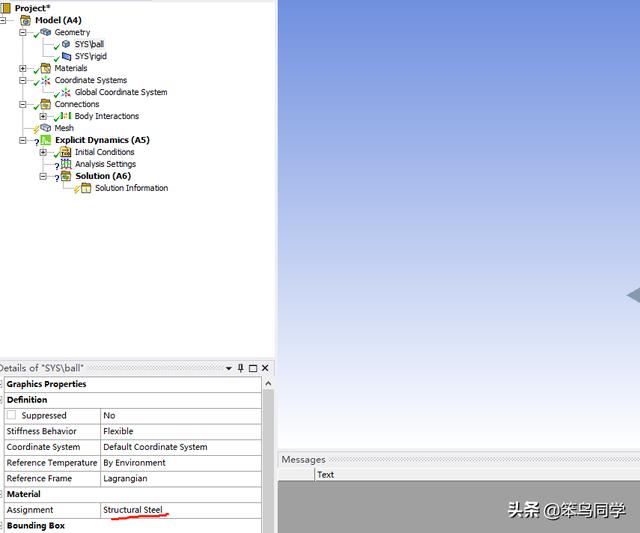The width and height of the screenshot is (640, 533).
Task: Collapse the Explicit Dynamics (A5) node
Action: point(23,140)
